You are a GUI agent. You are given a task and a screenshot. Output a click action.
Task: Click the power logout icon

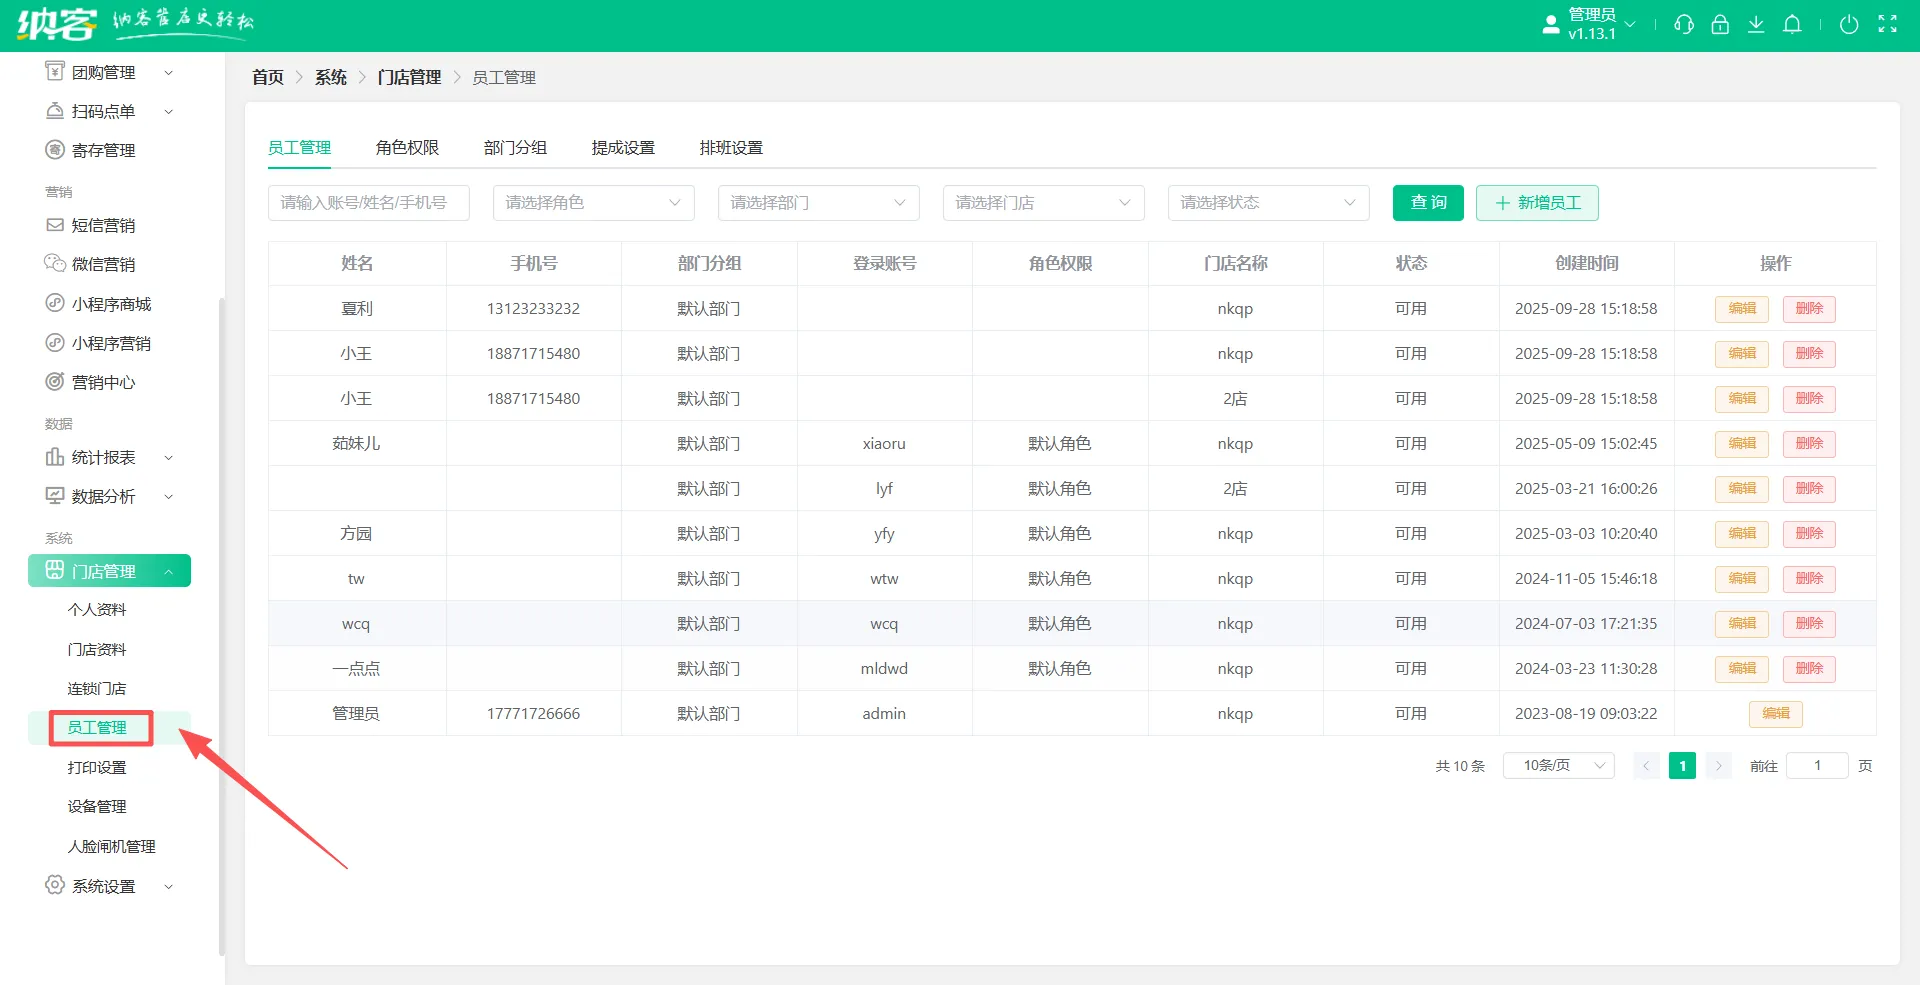pyautogui.click(x=1849, y=25)
